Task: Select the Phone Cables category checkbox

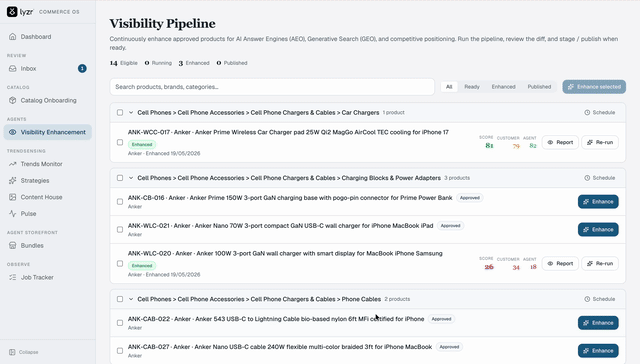Action: coord(120,299)
